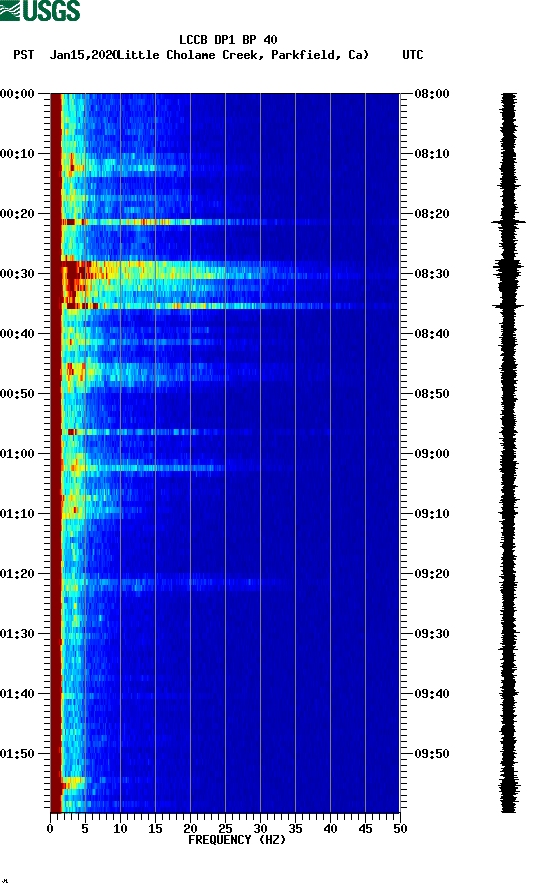This screenshot has height=892, width=552.
Task: Click the 01:40 PST time label
Action: (17, 694)
